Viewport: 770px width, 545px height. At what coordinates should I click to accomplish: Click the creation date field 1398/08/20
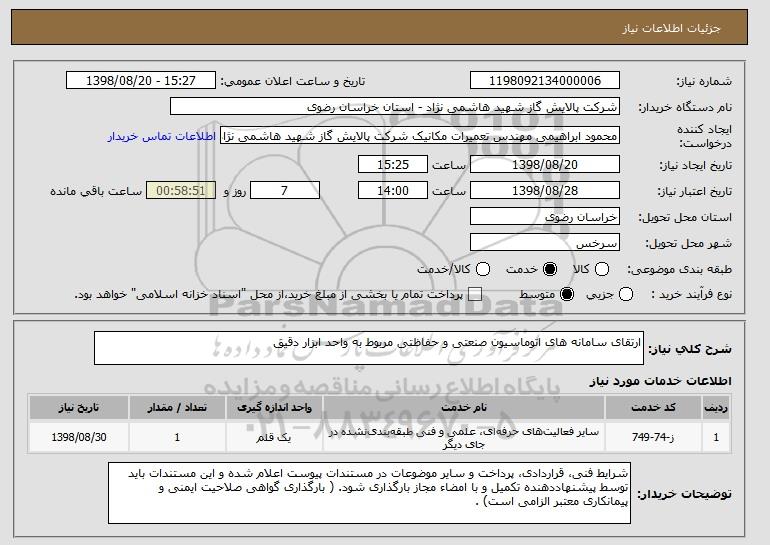click(545, 164)
